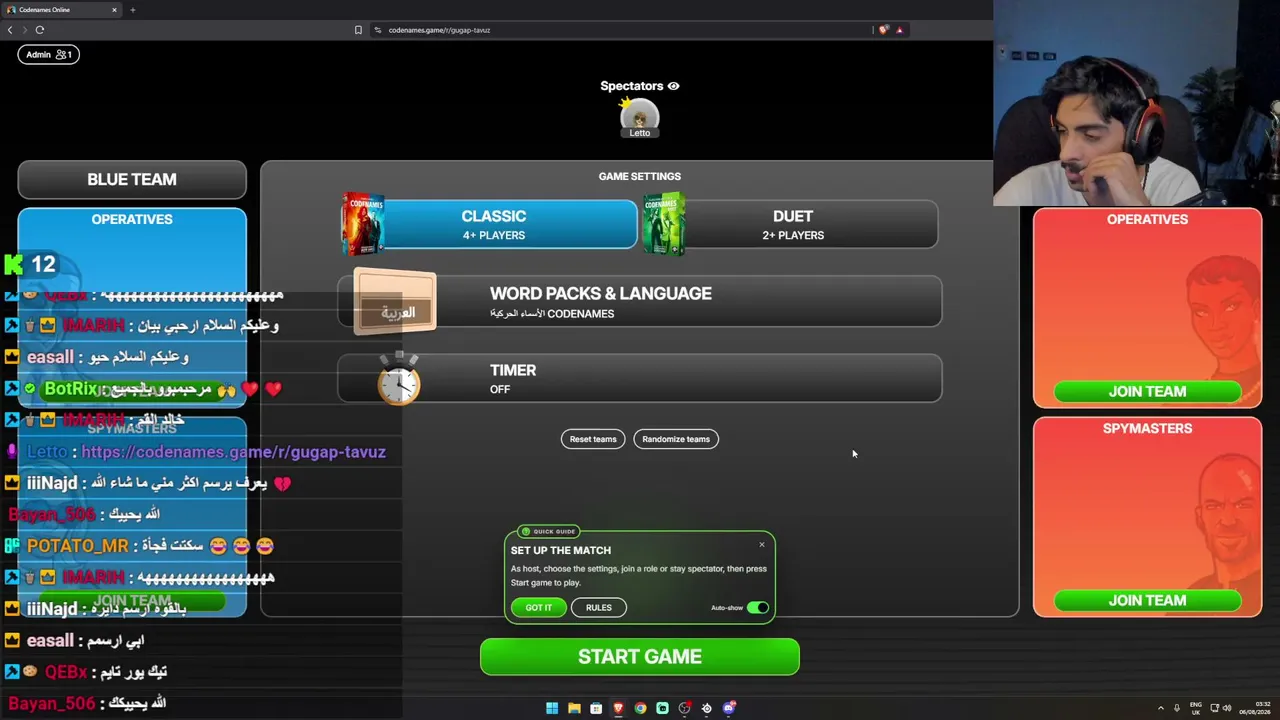Reload the Codenames page
Image resolution: width=1280 pixels, height=720 pixels.
(x=40, y=30)
